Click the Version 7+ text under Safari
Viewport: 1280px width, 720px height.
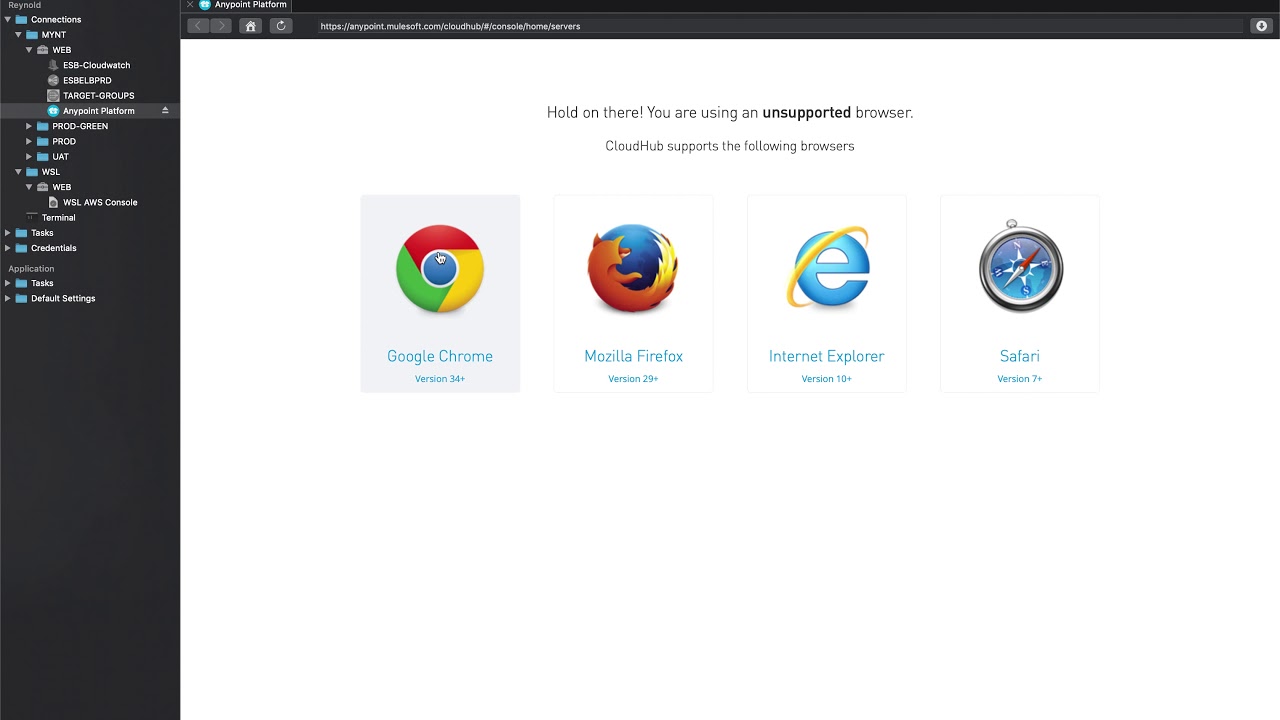click(x=1020, y=379)
